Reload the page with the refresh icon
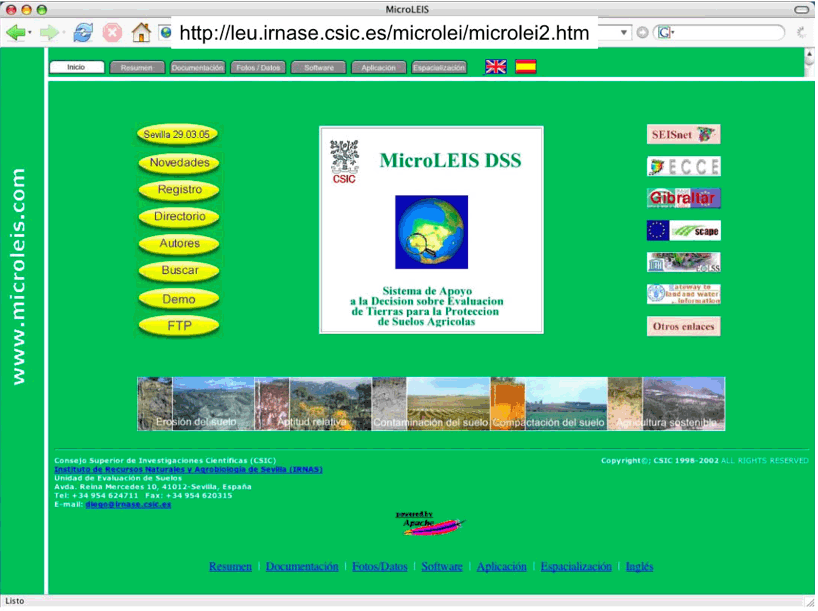Image resolution: width=818 pixels, height=611 pixels. [83, 32]
